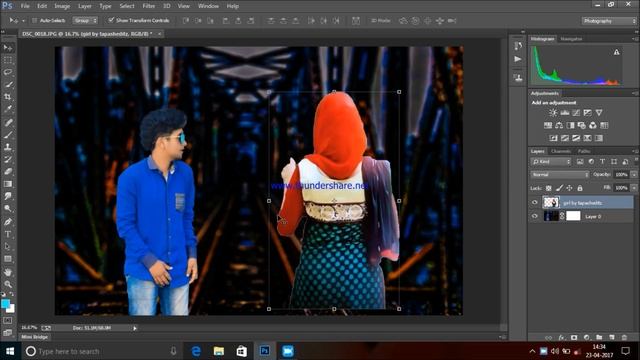Viewport: 640px width, 360px height.
Task: Select the Lasso tool
Action: pos(8,72)
